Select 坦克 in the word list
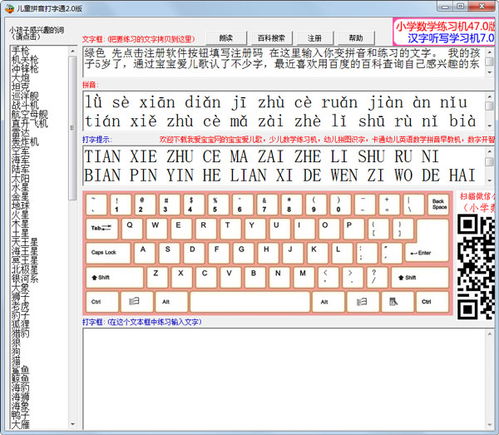499x435 pixels. click(x=21, y=87)
